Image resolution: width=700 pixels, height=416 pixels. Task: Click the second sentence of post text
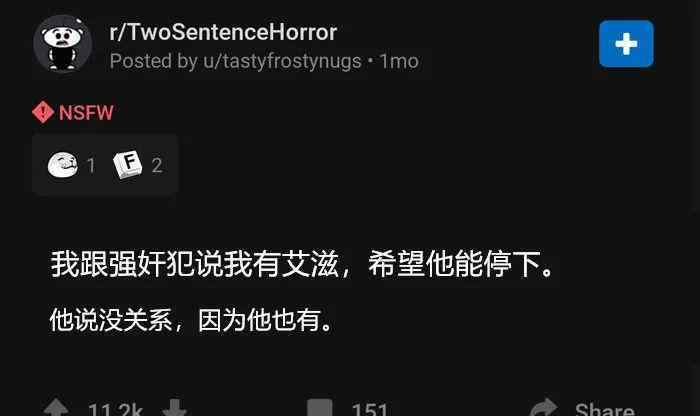tap(192, 320)
